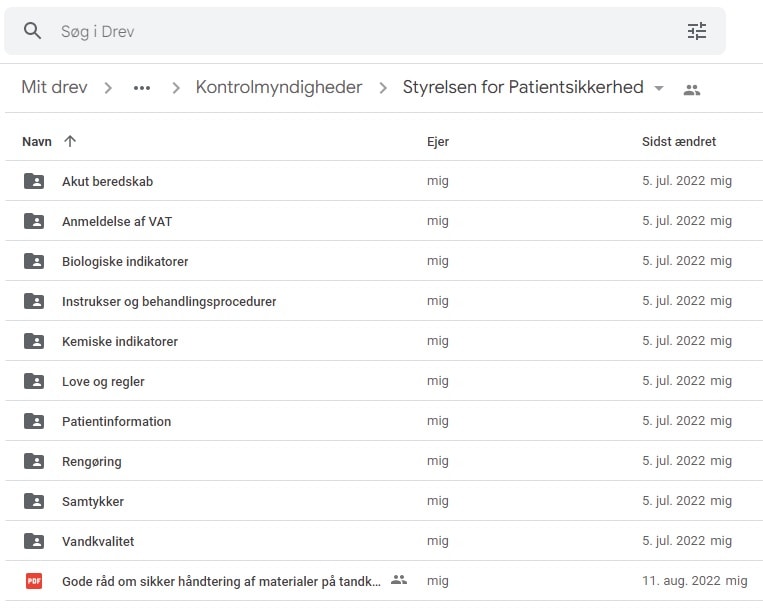Click breadcrumb chevron before Styrelsen for Patientsikkerhed

[383, 88]
